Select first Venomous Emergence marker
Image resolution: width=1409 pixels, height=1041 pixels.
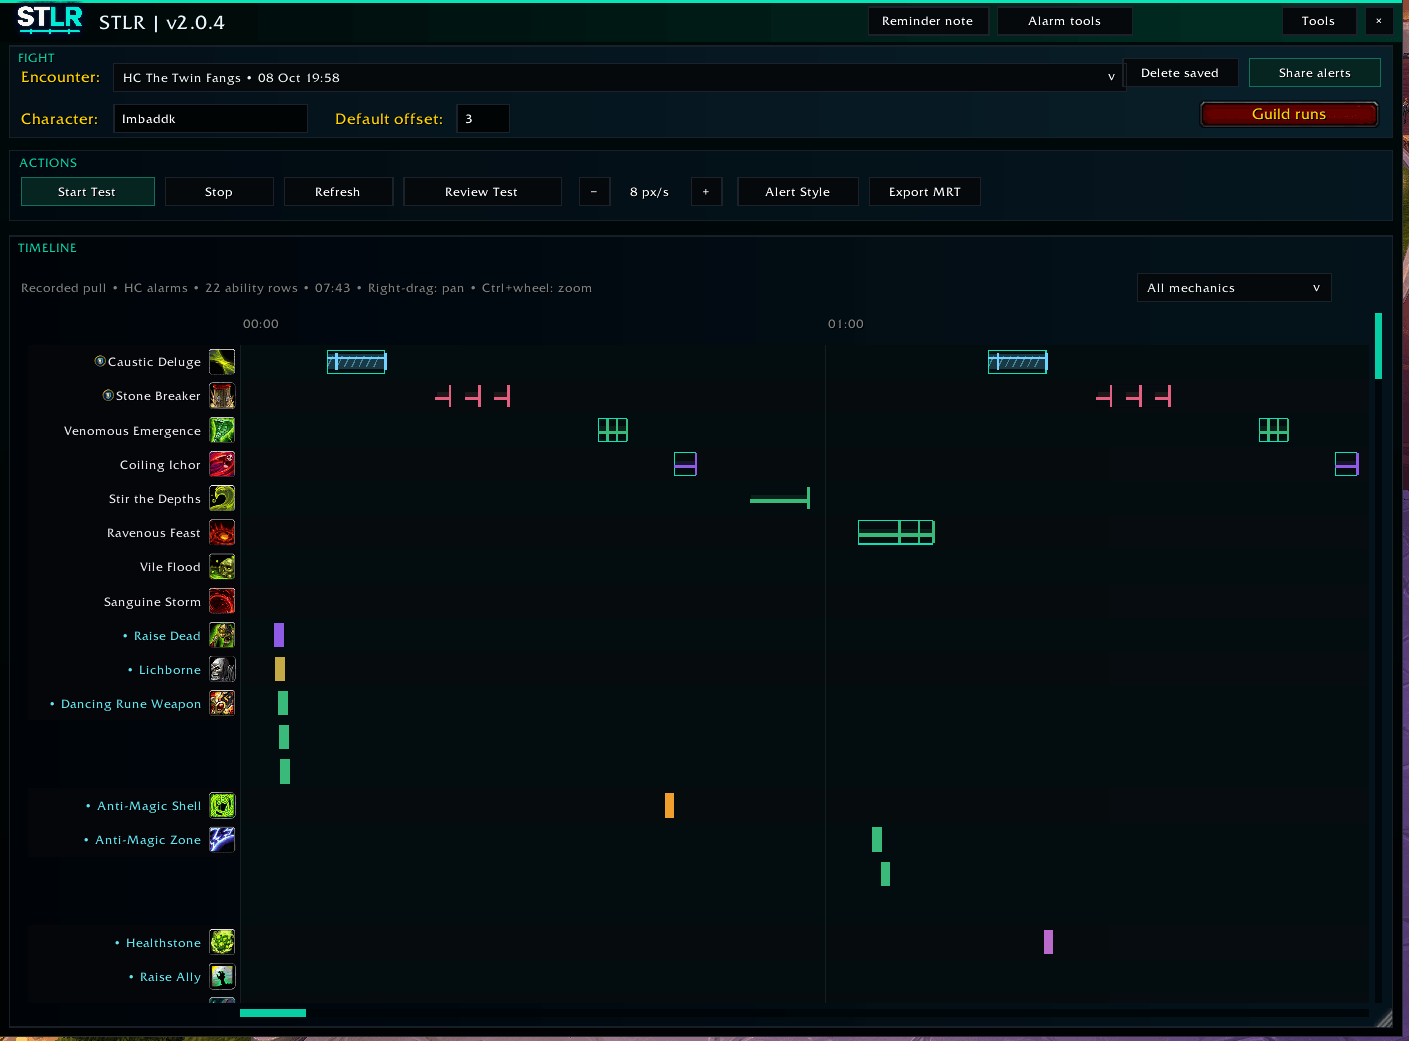click(613, 430)
